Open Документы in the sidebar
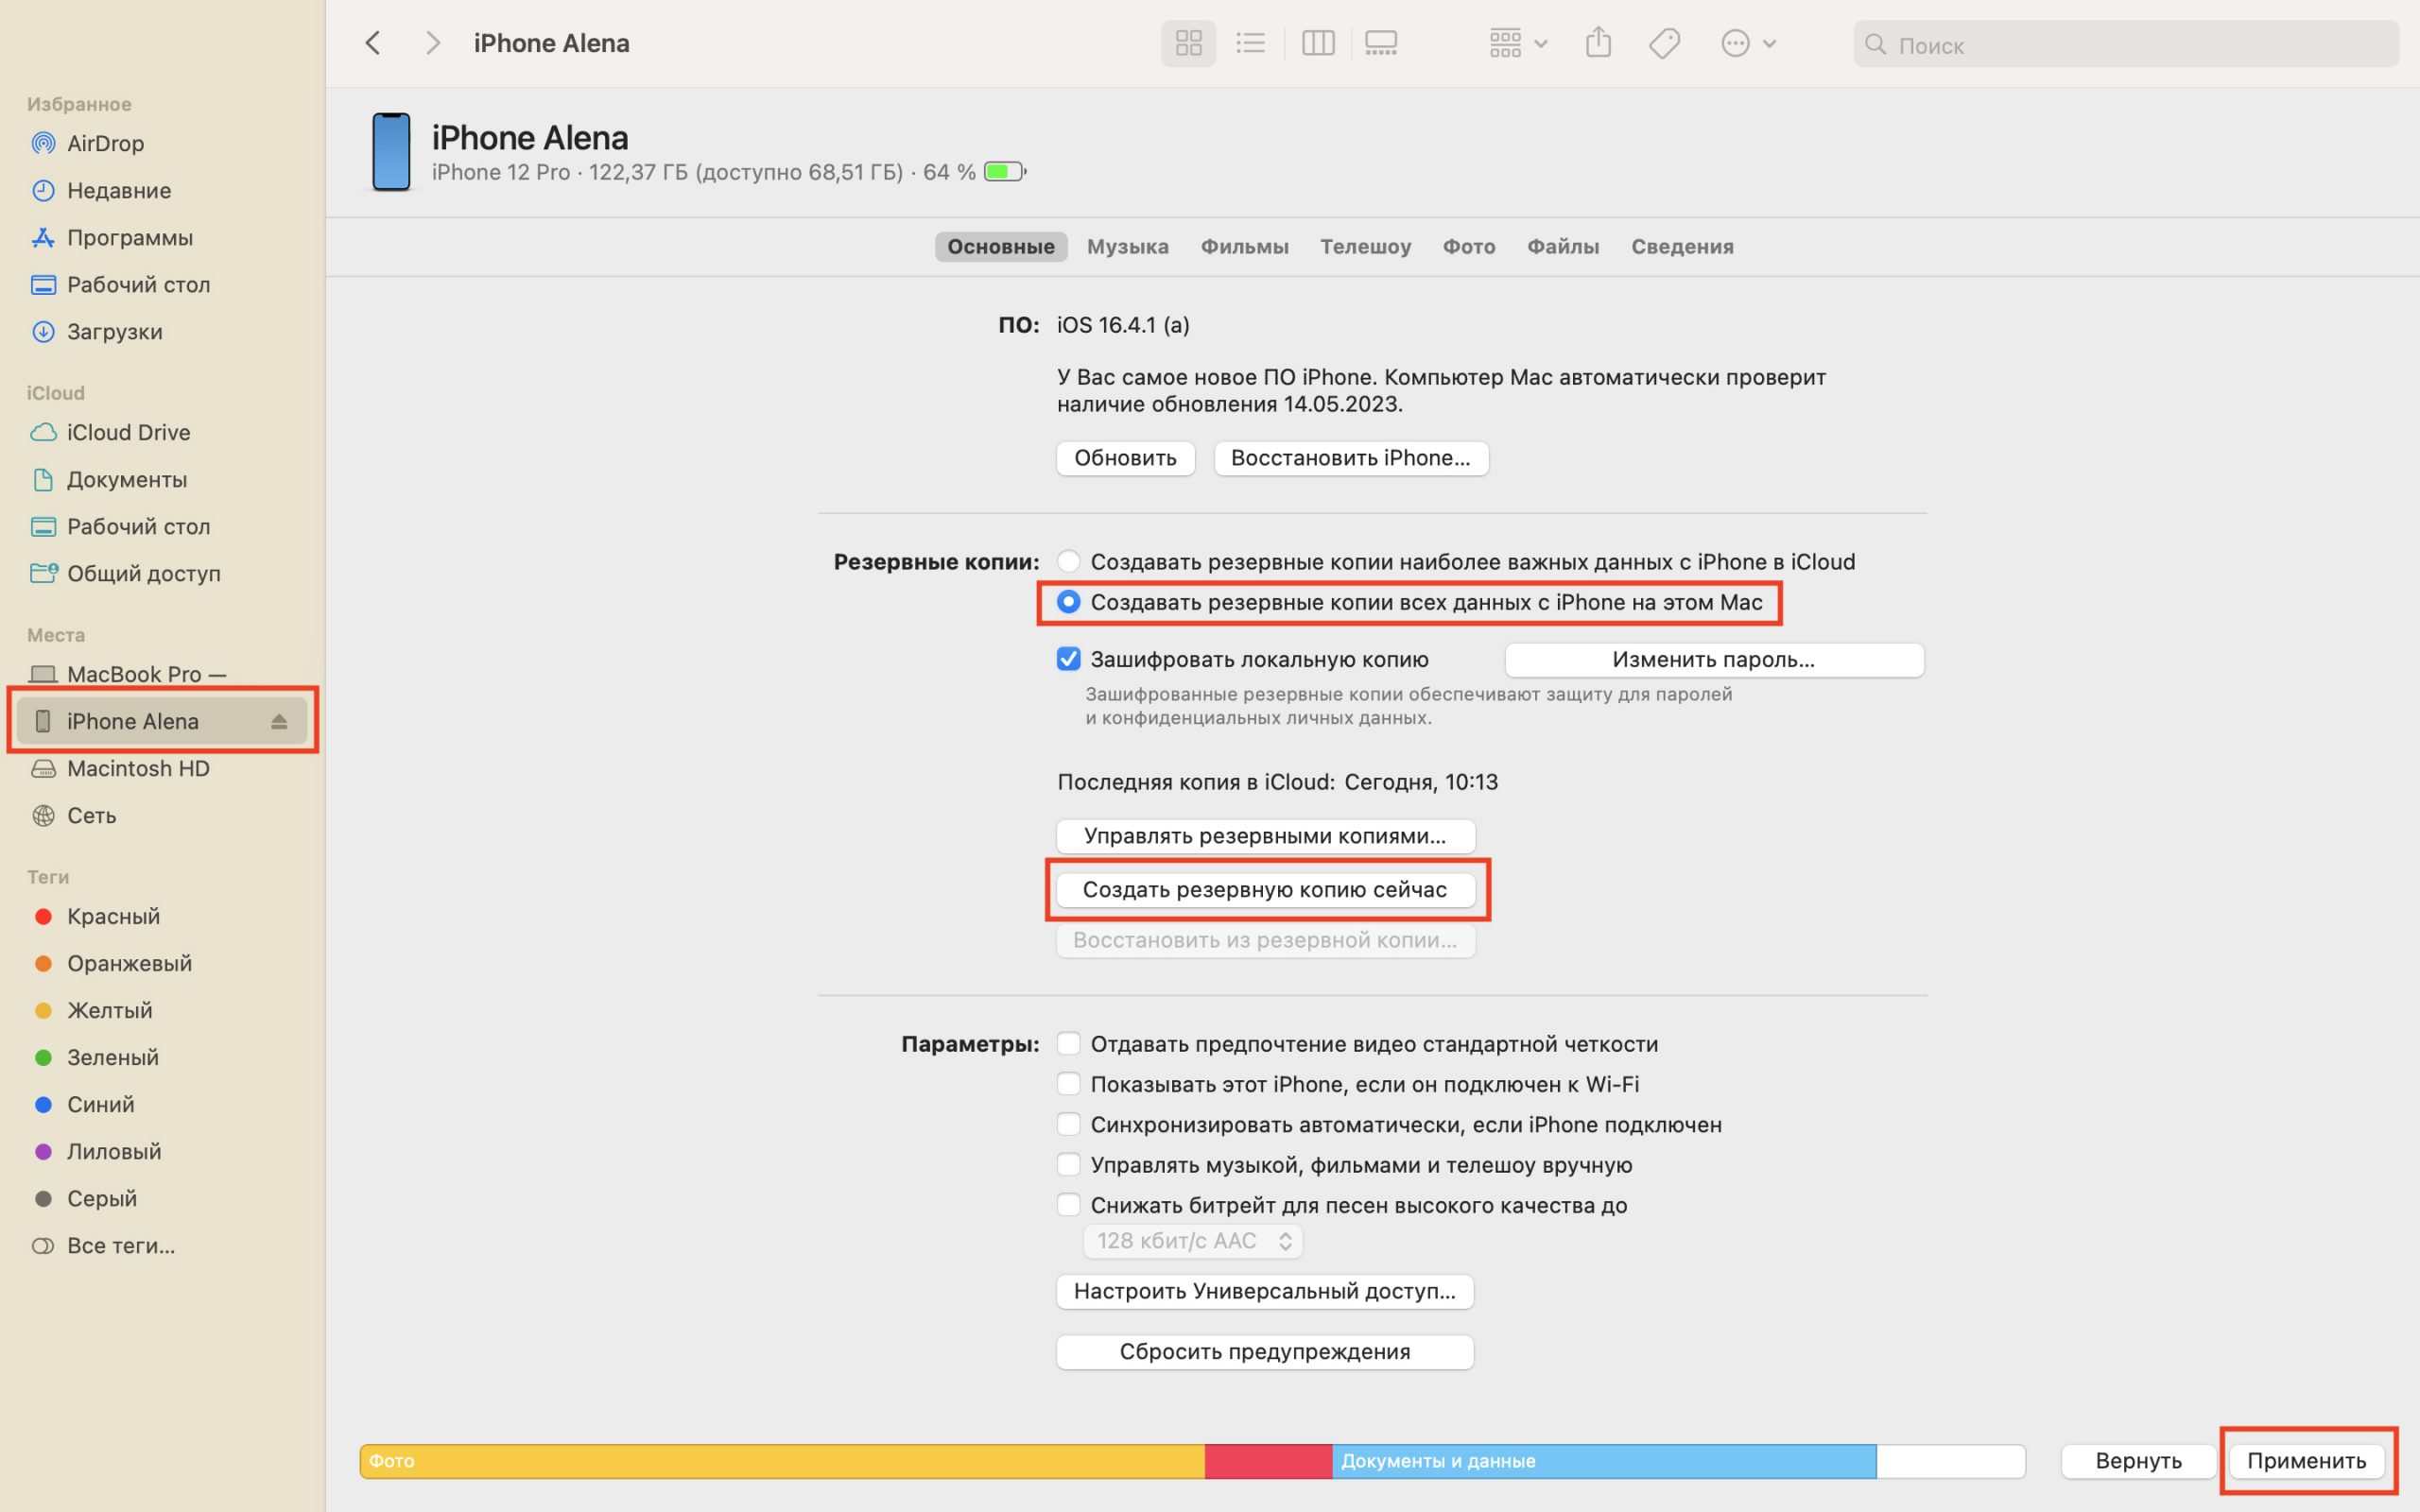Screen dimensions: 2420x1512 tap(162, 479)
